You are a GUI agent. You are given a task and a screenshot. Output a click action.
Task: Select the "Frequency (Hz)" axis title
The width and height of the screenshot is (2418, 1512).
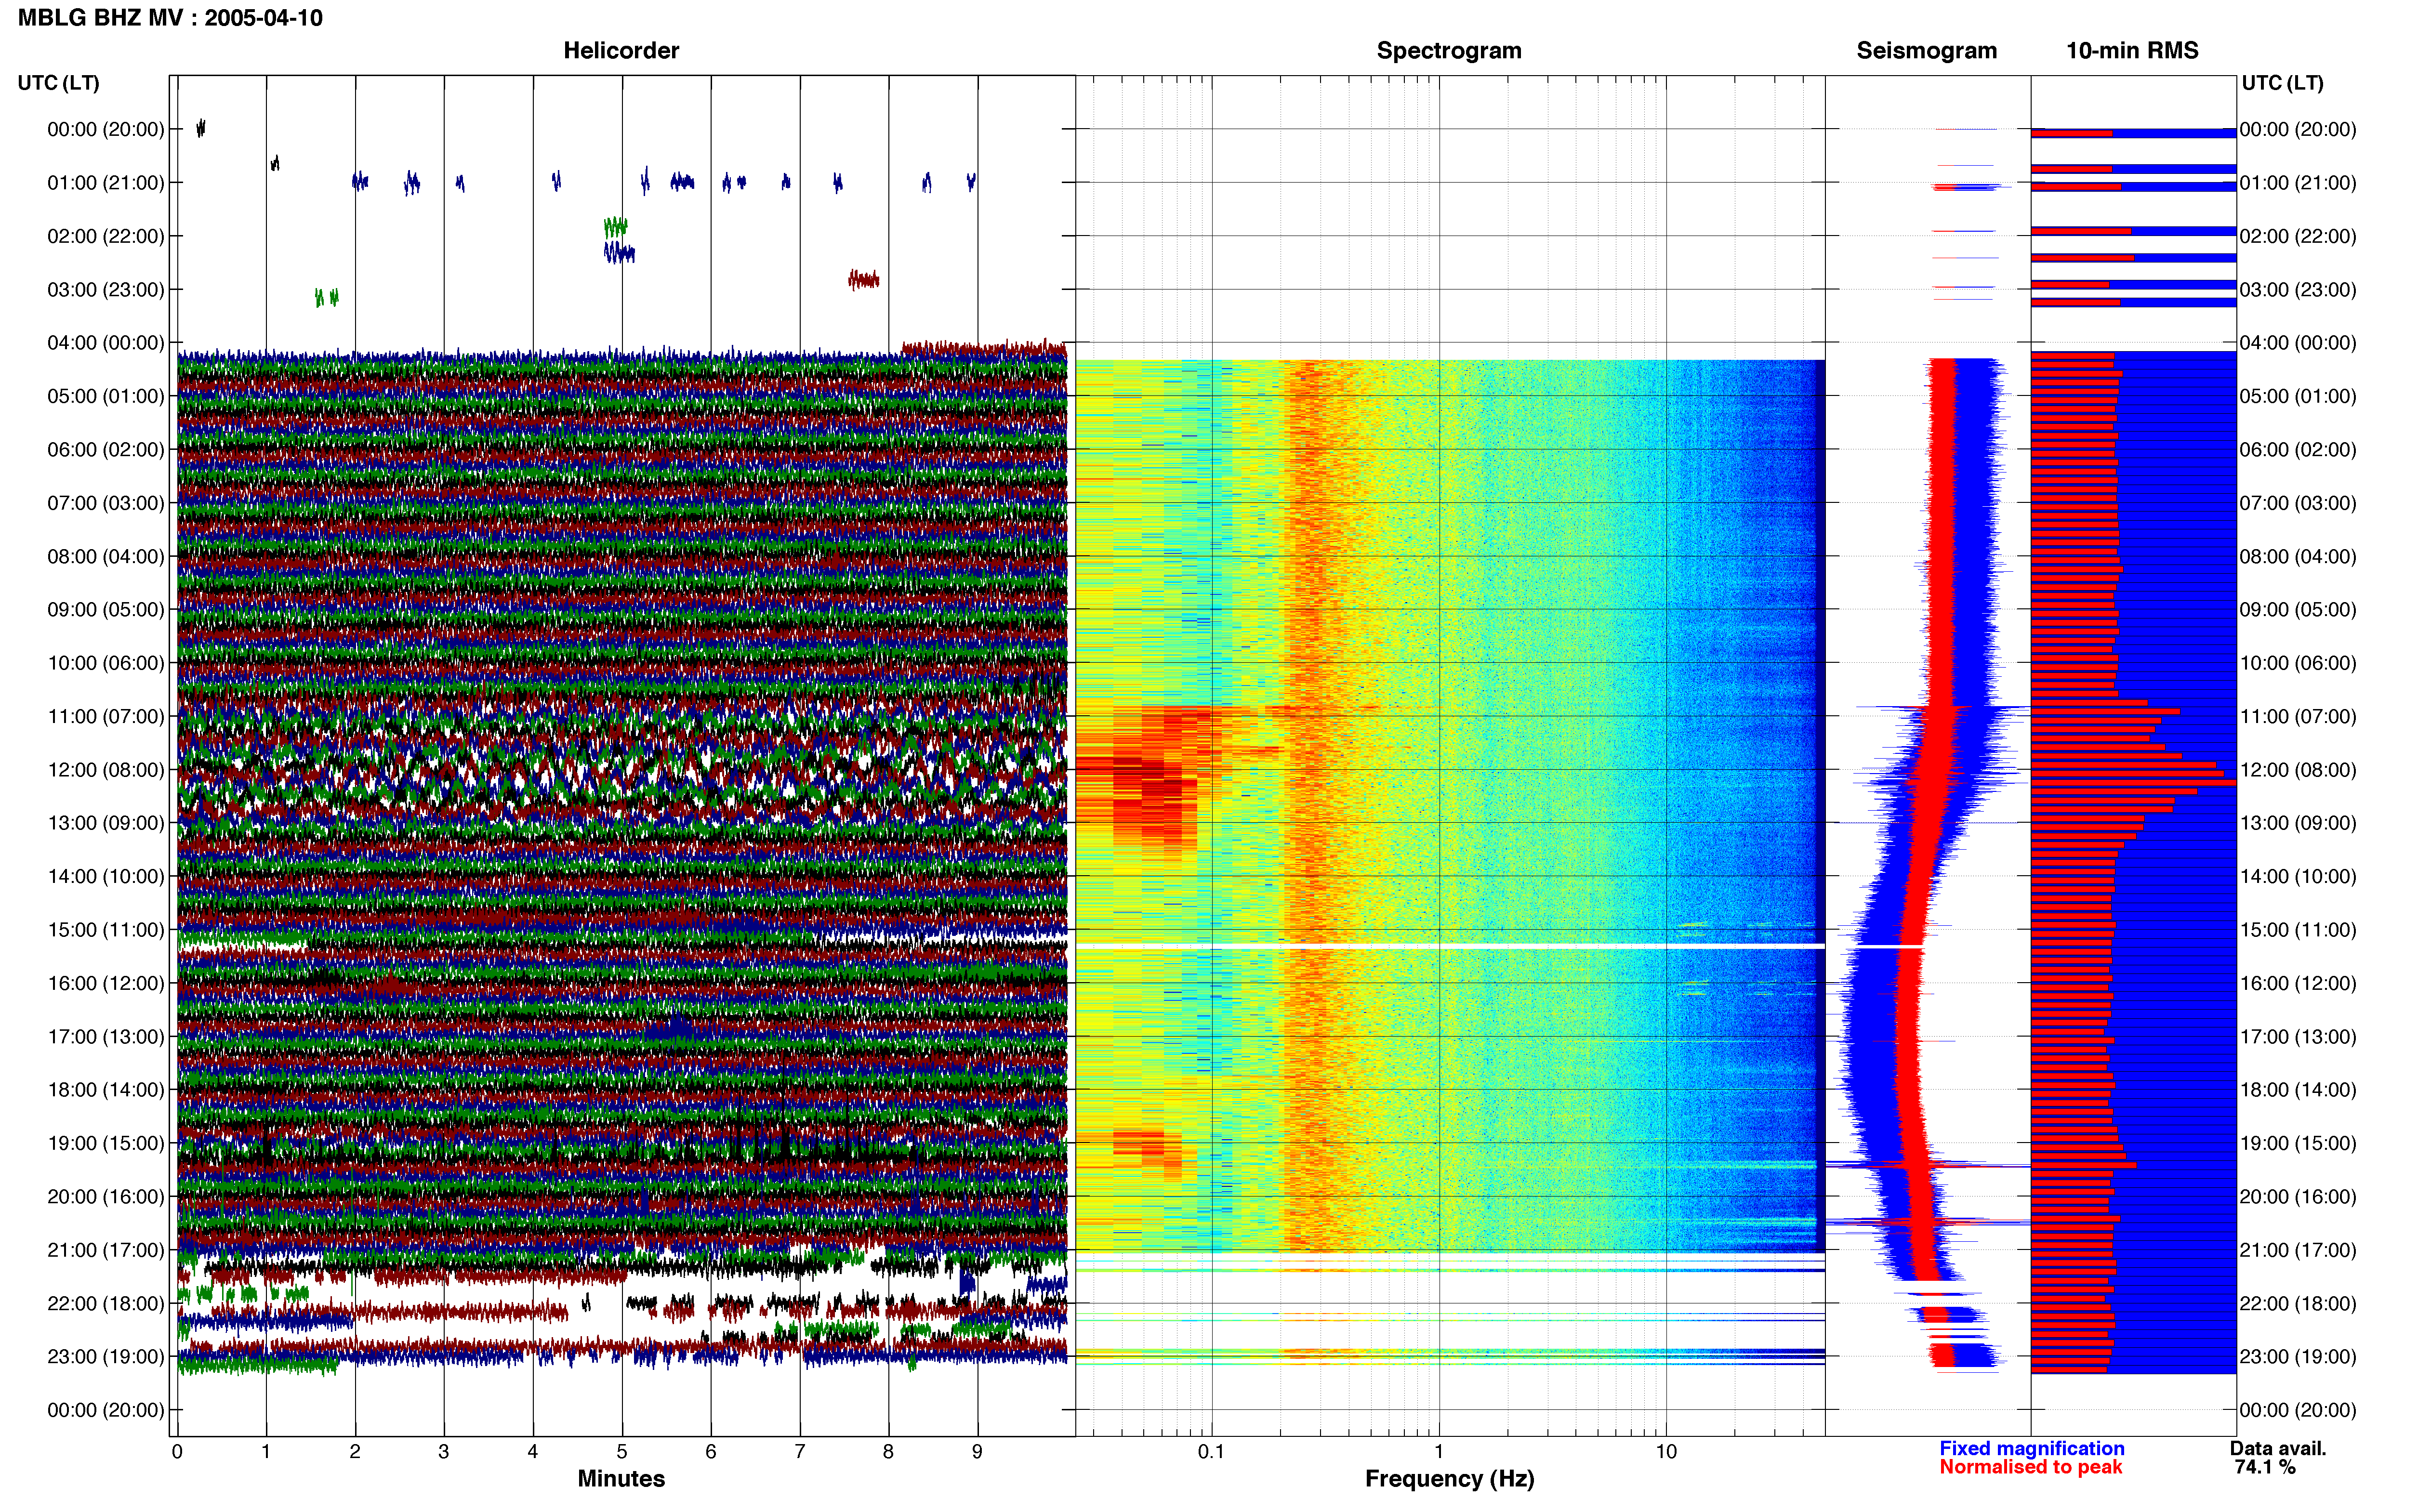pyautogui.click(x=1449, y=1479)
